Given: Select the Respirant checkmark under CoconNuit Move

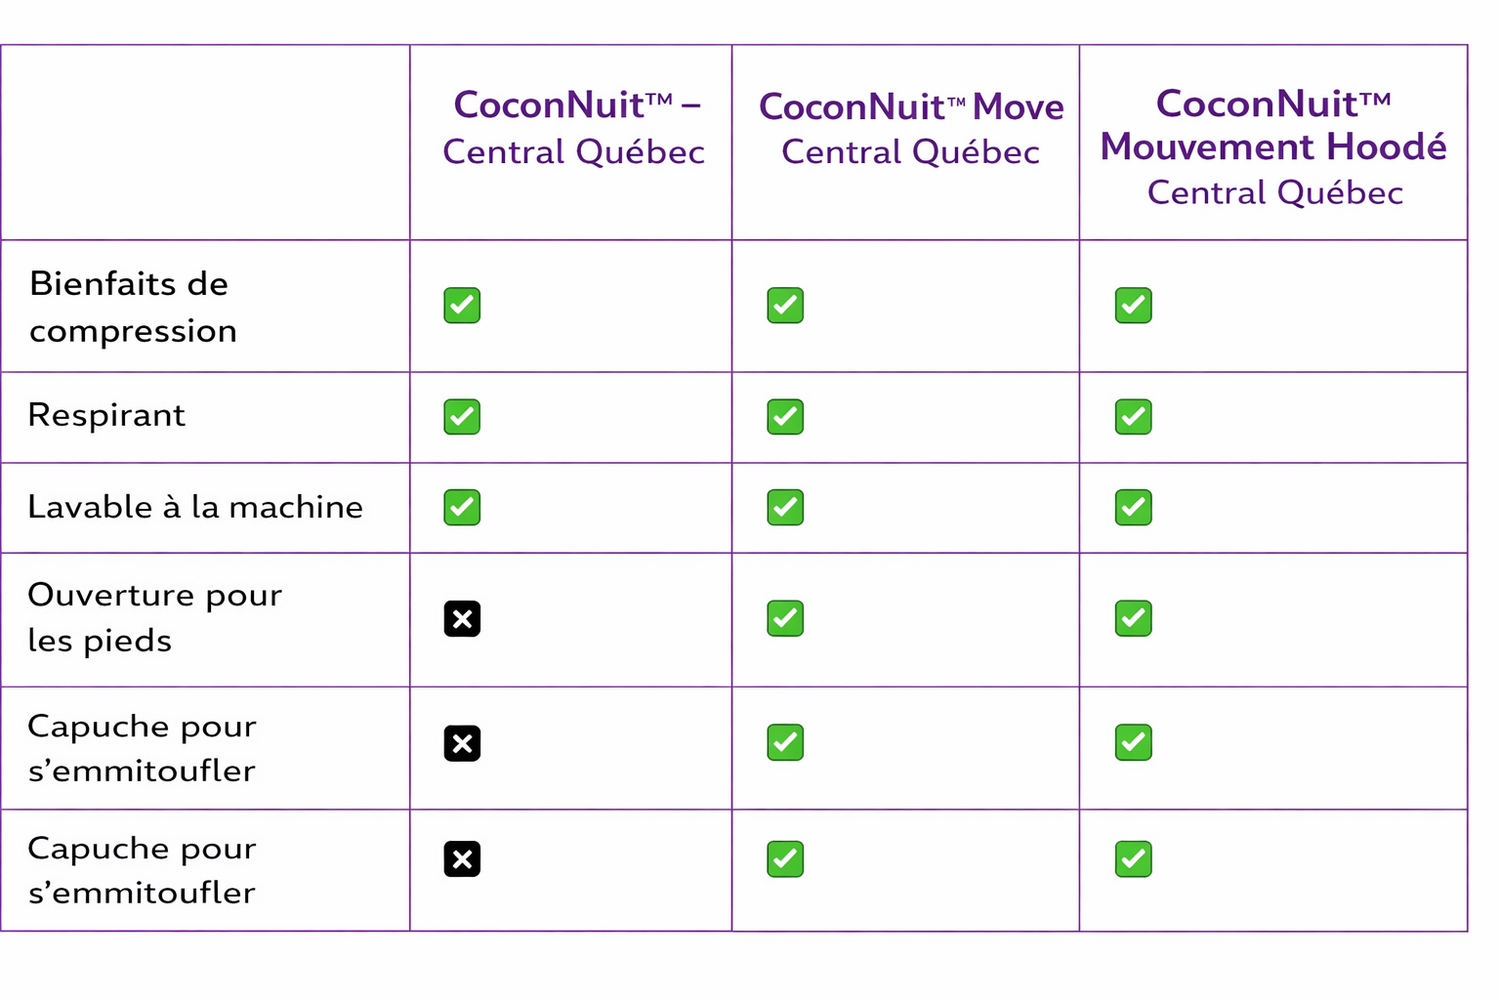Looking at the screenshot, I should pos(785,416).
